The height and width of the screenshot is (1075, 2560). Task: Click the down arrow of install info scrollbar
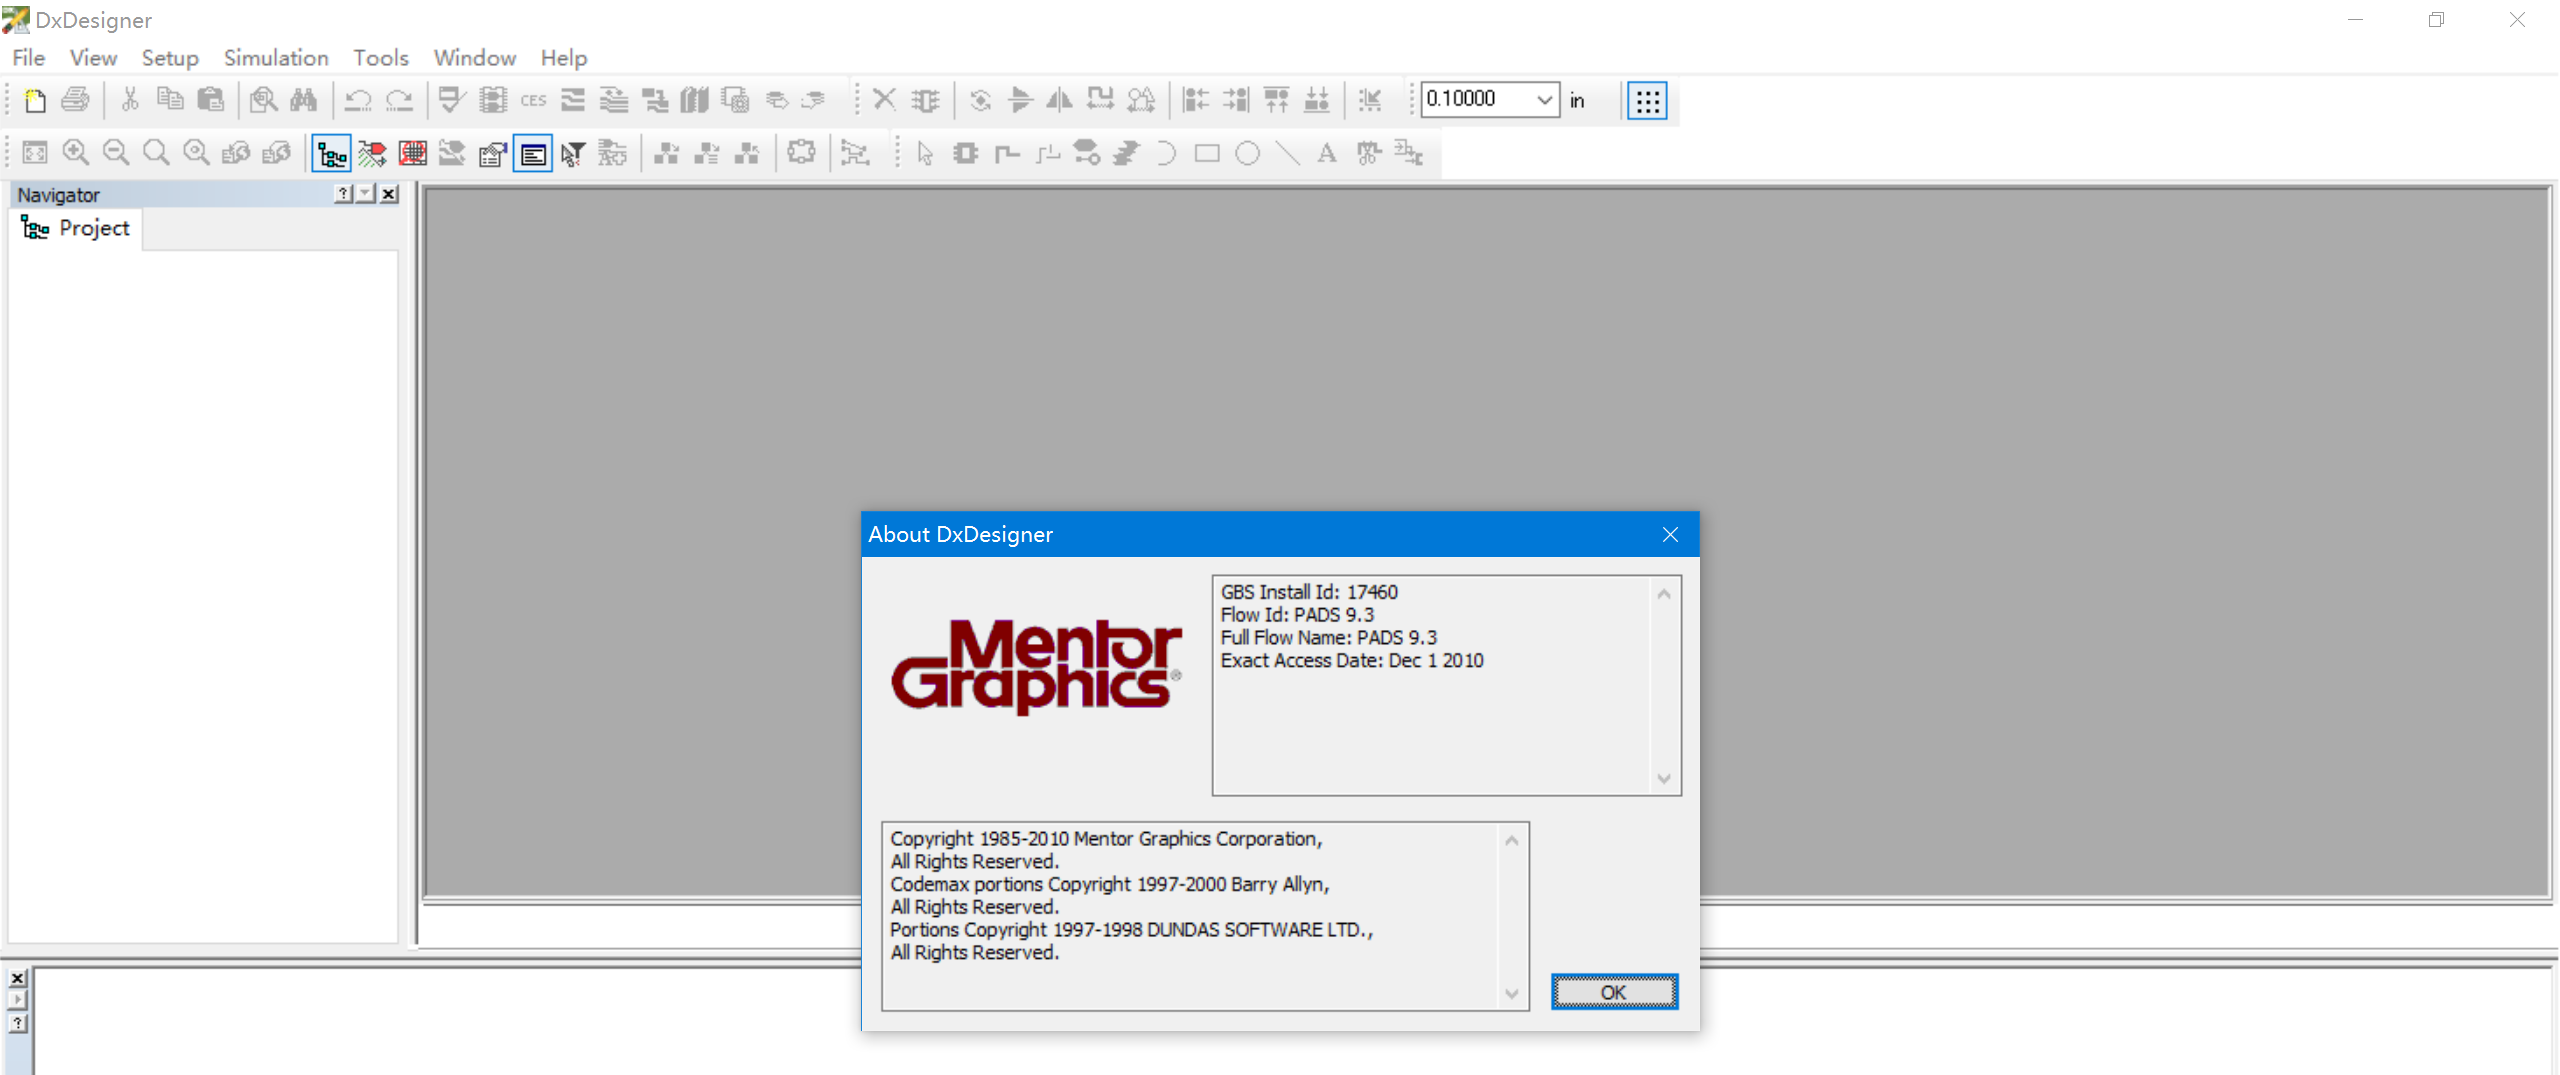(x=1664, y=778)
